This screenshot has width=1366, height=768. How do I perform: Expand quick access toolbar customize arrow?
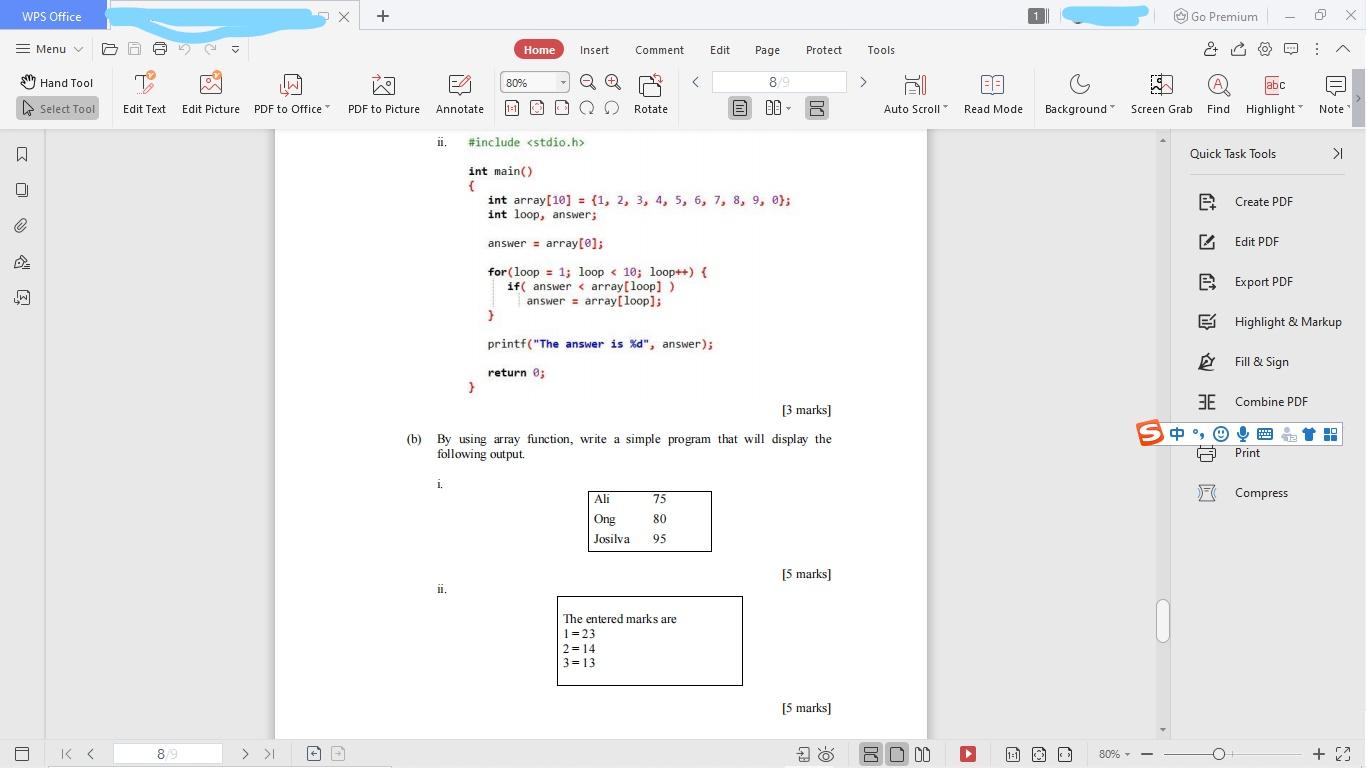point(235,49)
